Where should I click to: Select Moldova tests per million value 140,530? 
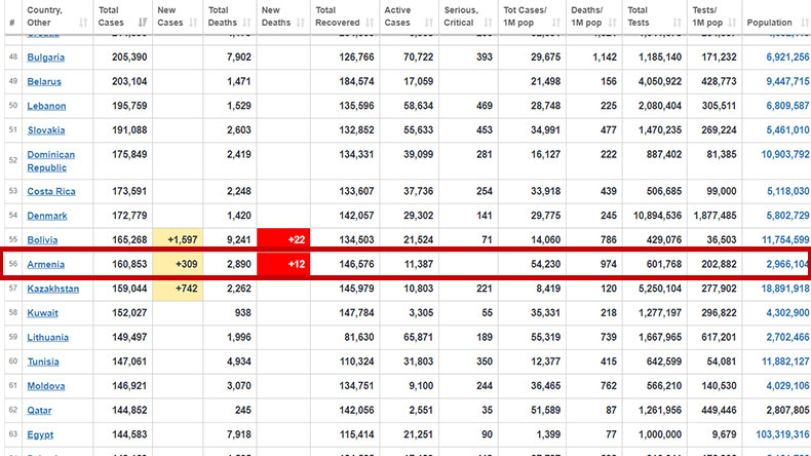coord(719,385)
